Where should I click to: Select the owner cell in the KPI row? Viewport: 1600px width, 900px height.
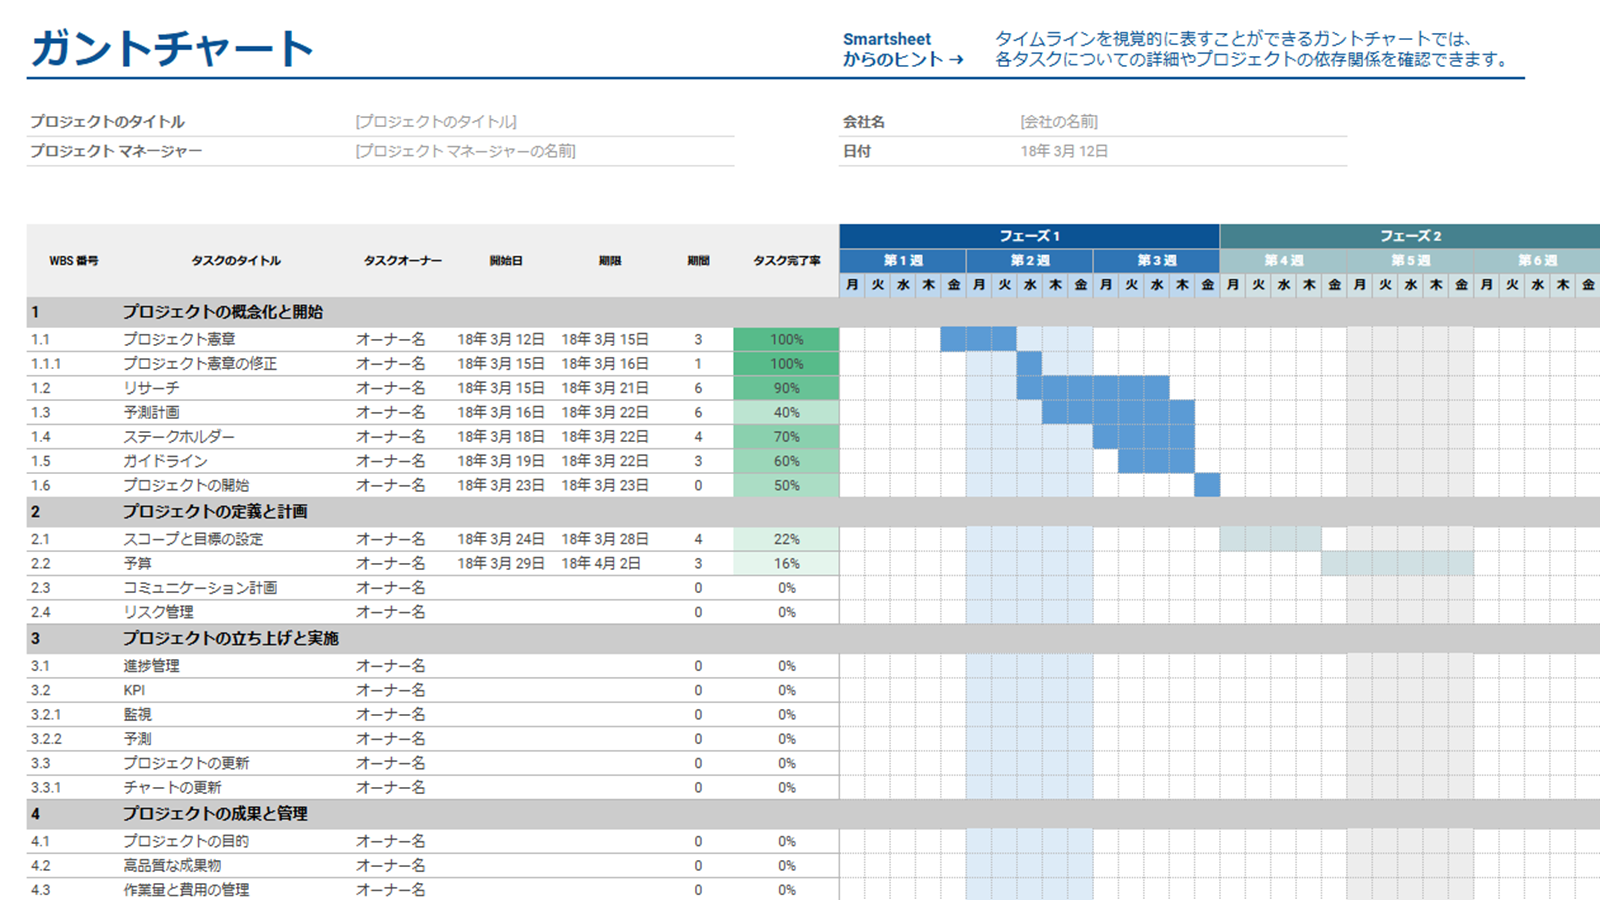pyautogui.click(x=390, y=691)
